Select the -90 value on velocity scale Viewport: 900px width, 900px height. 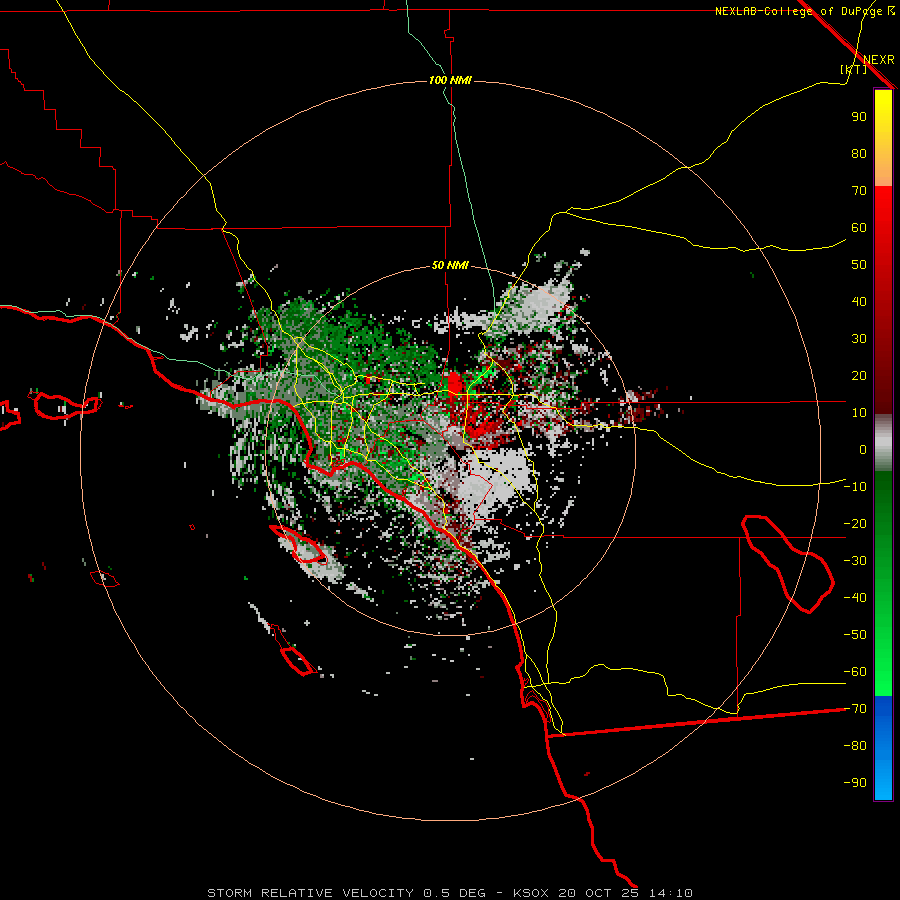(855, 783)
